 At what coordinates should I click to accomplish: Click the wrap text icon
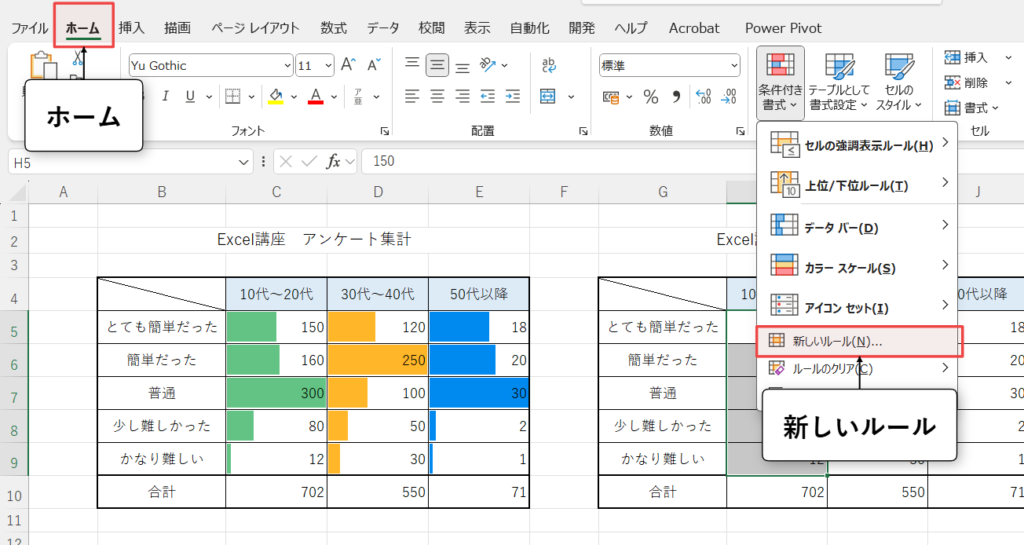[x=549, y=66]
